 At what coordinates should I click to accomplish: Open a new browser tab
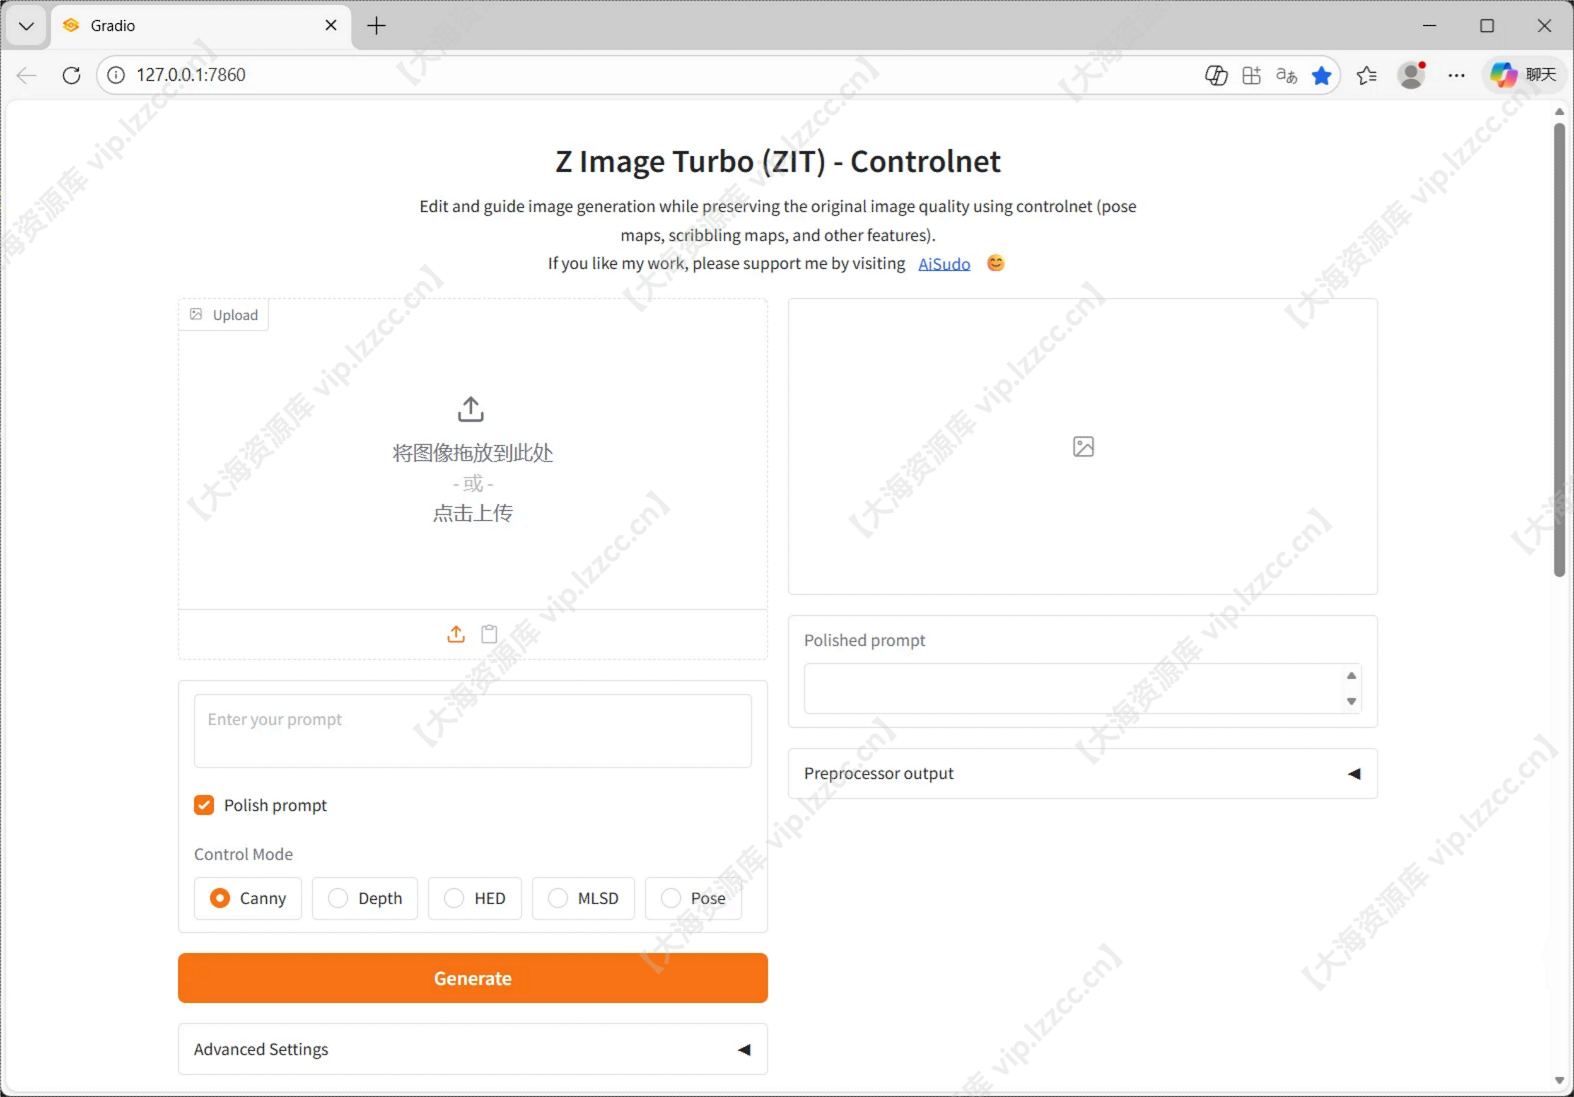click(376, 26)
